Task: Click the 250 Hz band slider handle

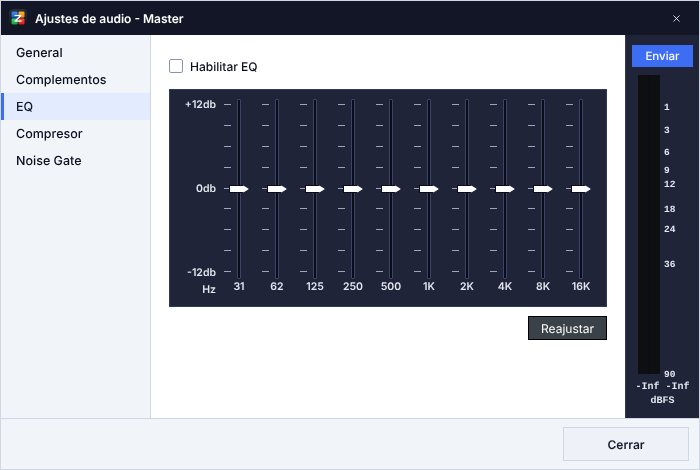Action: [x=353, y=189]
